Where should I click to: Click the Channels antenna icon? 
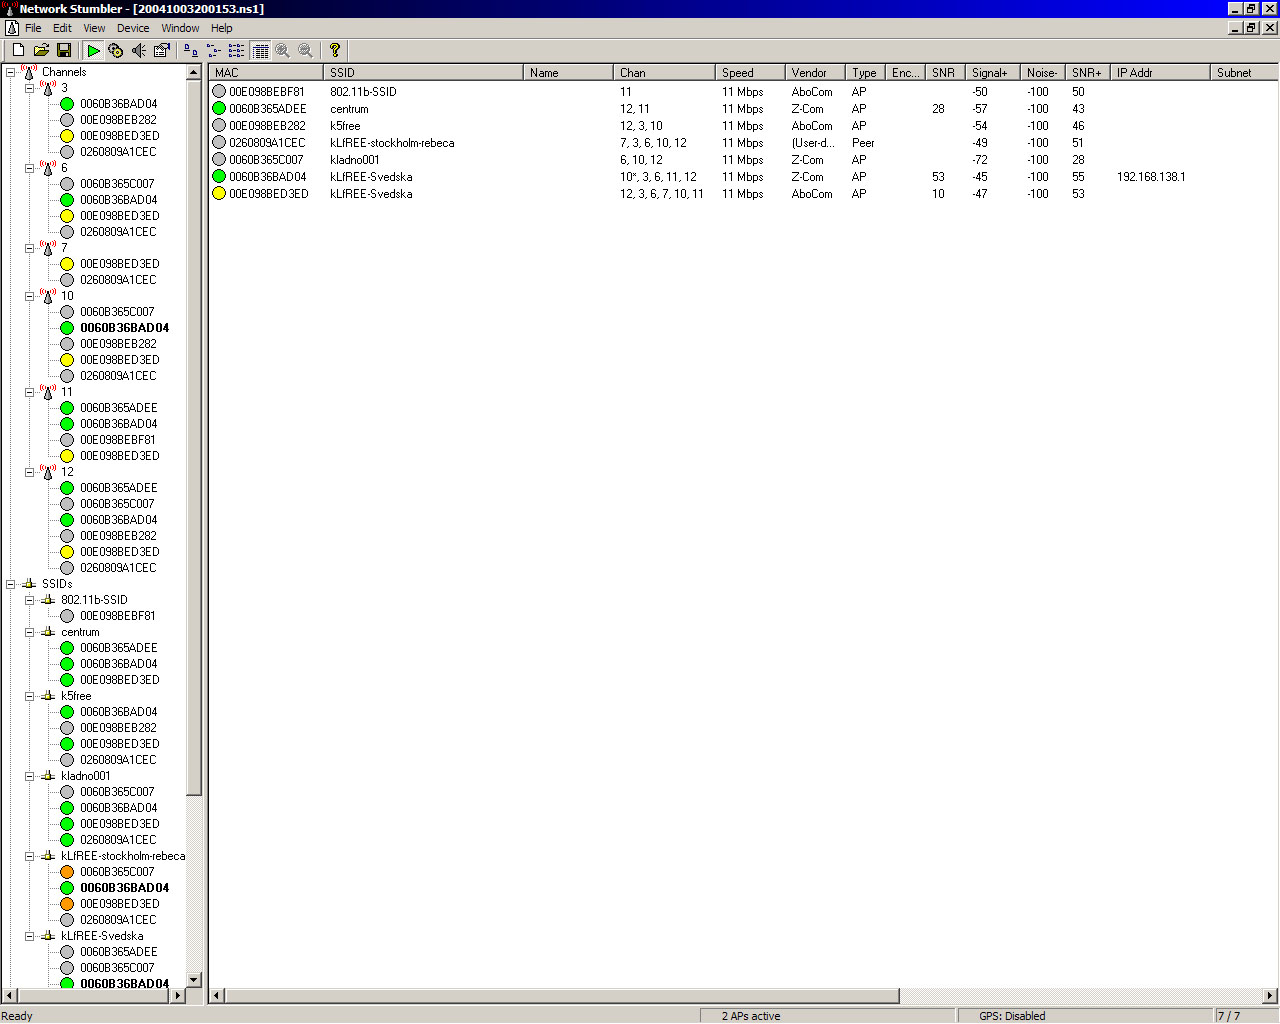coord(29,72)
